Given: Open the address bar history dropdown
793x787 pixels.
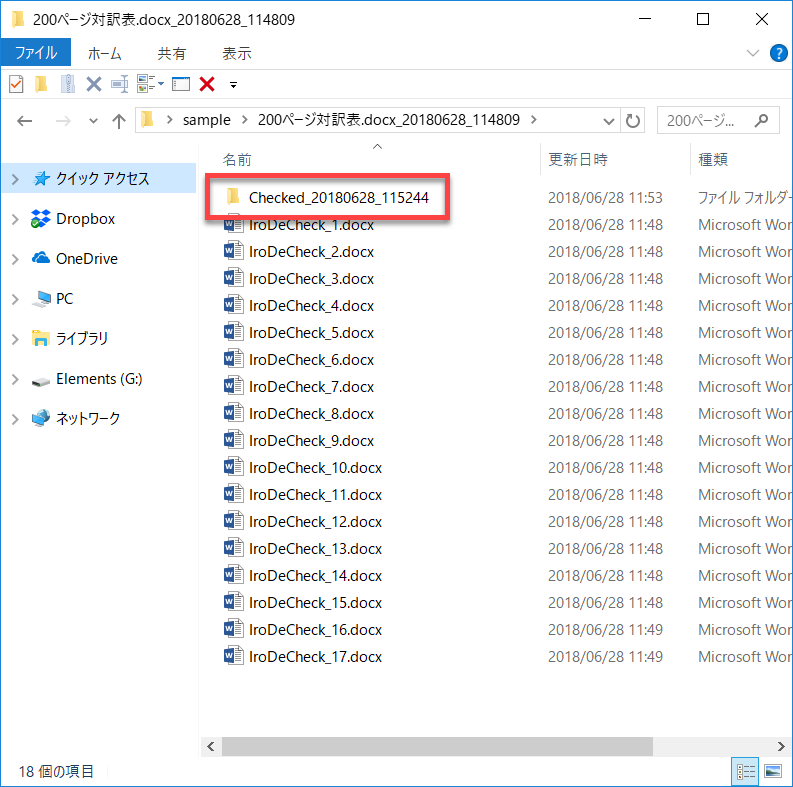Looking at the screenshot, I should point(609,120).
